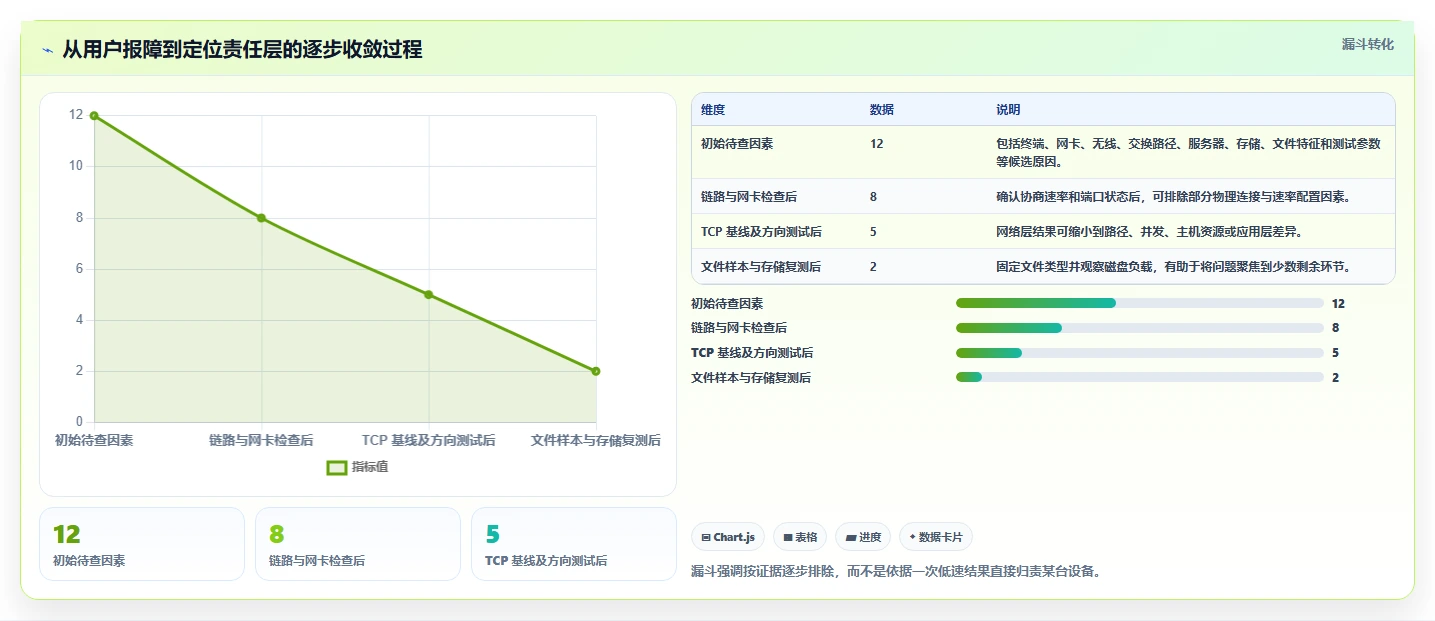
Task: Click the 漏斗转化 tag label
Action: tap(1367, 44)
